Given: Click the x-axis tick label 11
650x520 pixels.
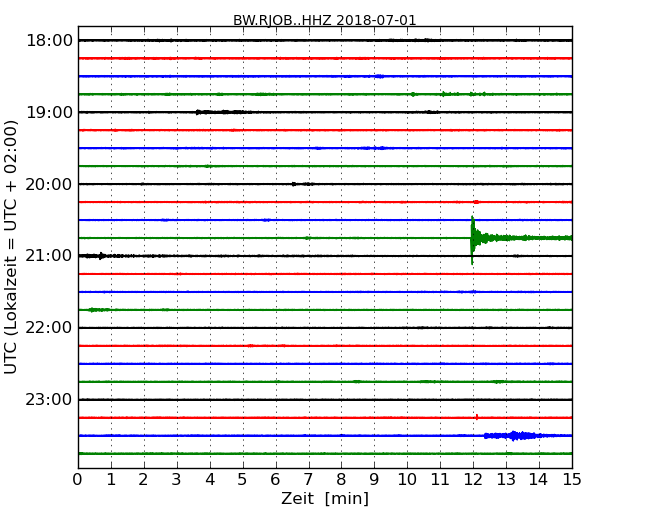Looking at the screenshot, I should [x=440, y=480].
